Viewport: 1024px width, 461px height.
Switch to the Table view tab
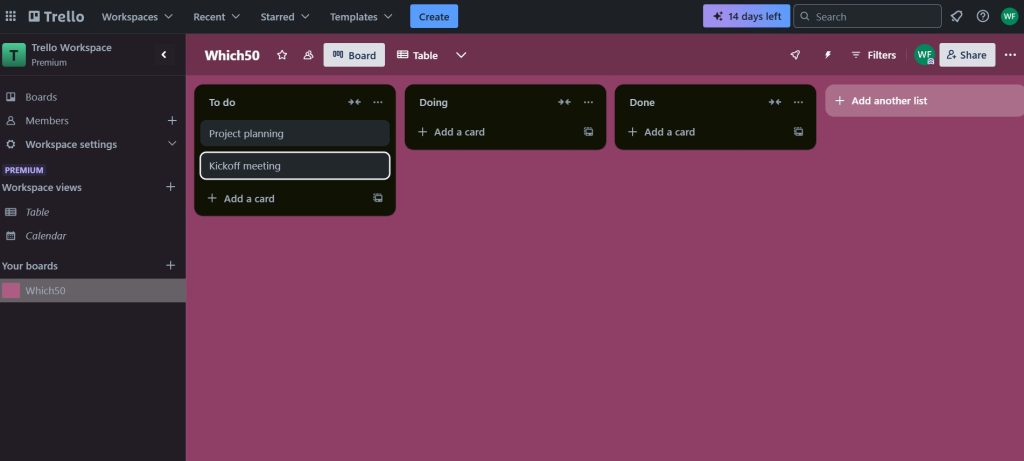click(417, 56)
